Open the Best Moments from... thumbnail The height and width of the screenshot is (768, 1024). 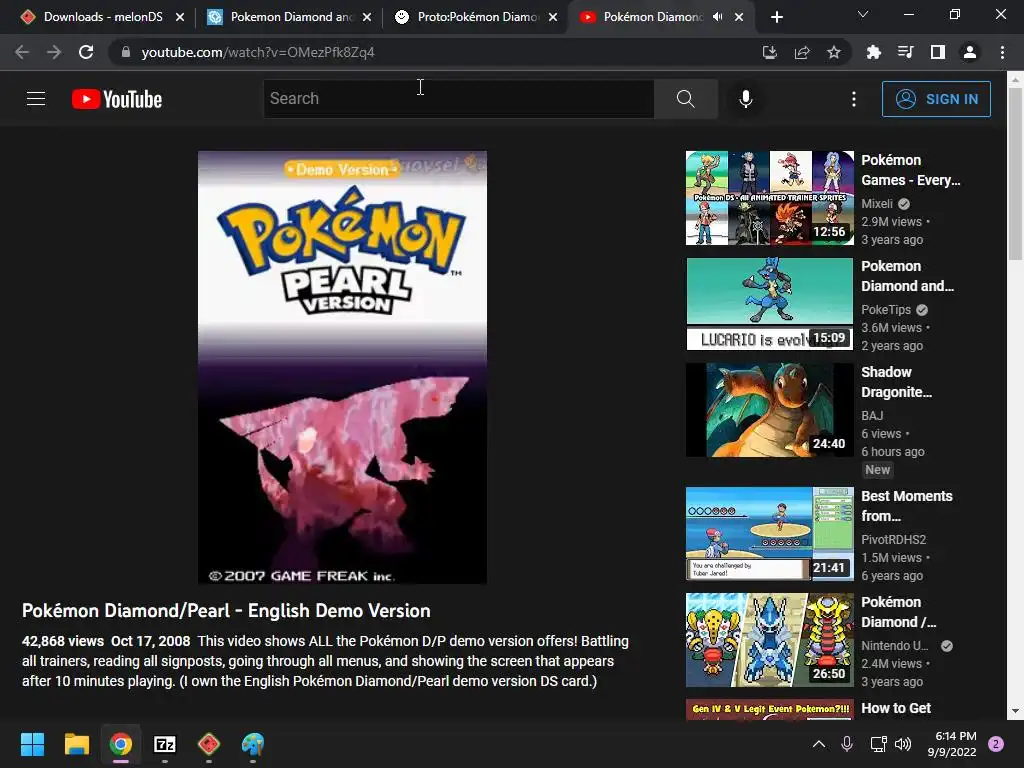coord(769,534)
